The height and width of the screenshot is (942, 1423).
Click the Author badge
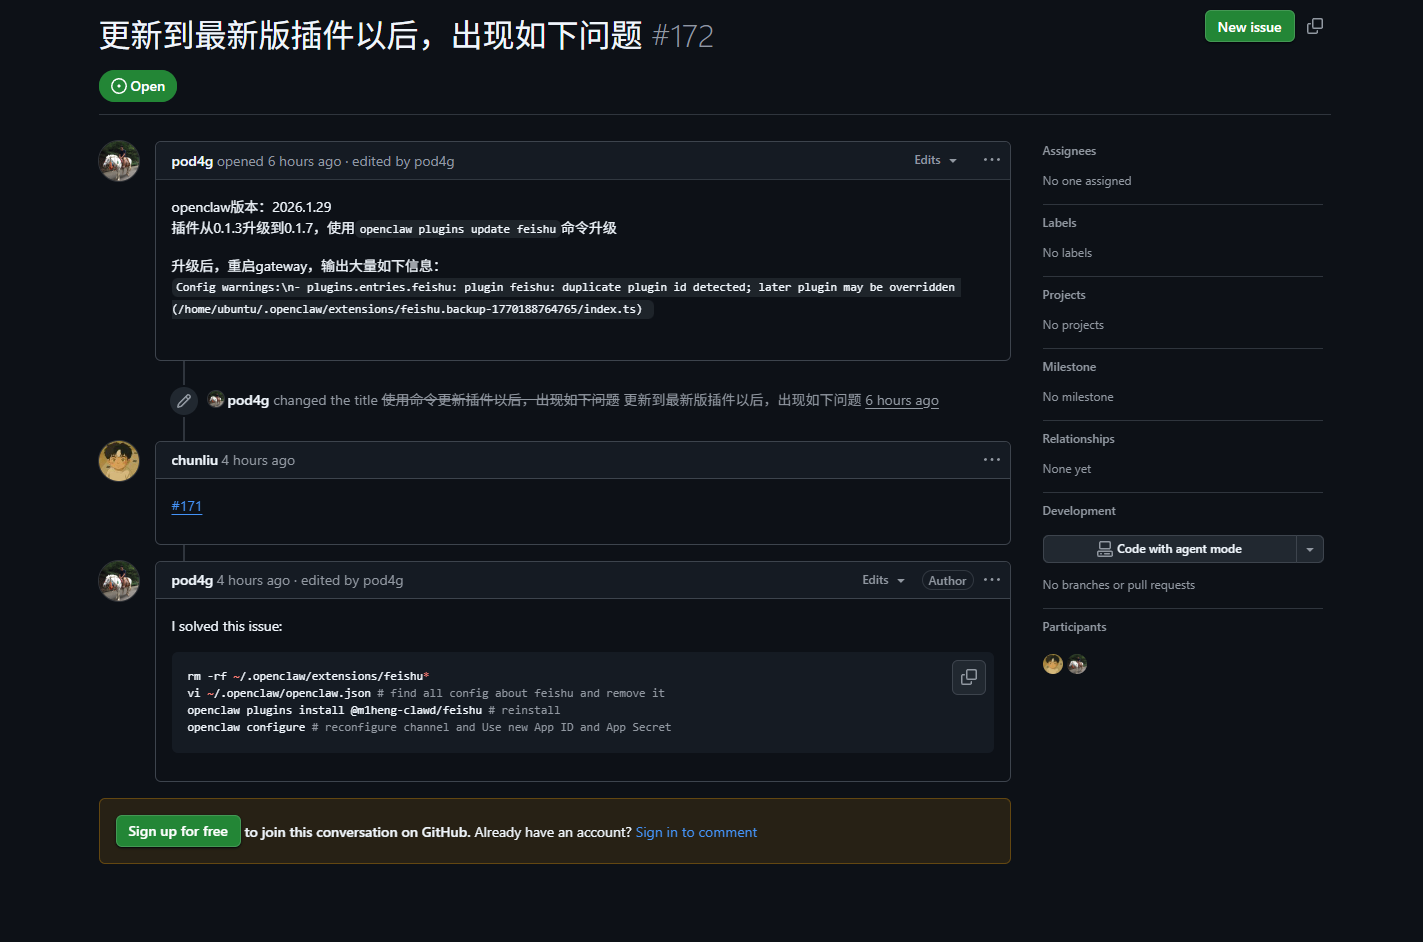pyautogui.click(x=947, y=580)
